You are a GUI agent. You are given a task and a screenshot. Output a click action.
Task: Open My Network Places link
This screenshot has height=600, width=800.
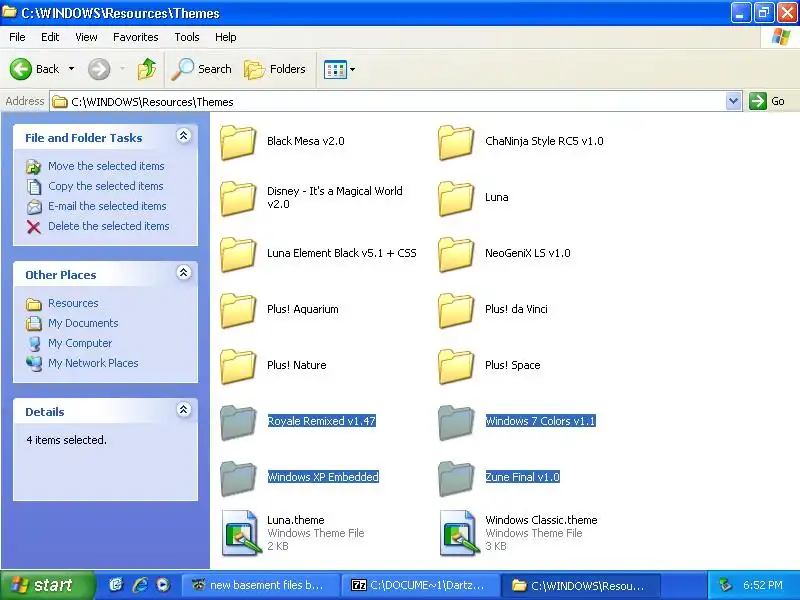coord(93,363)
